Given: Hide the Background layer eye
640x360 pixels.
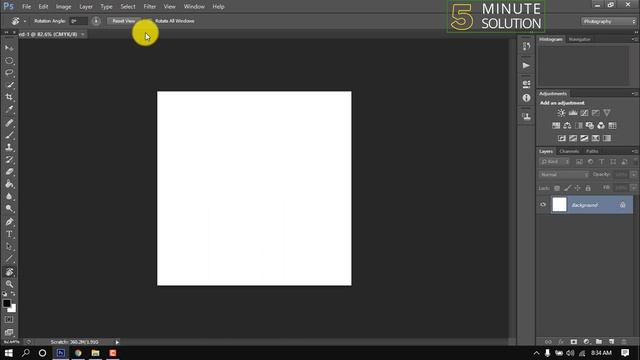Looking at the screenshot, I should click(x=543, y=205).
